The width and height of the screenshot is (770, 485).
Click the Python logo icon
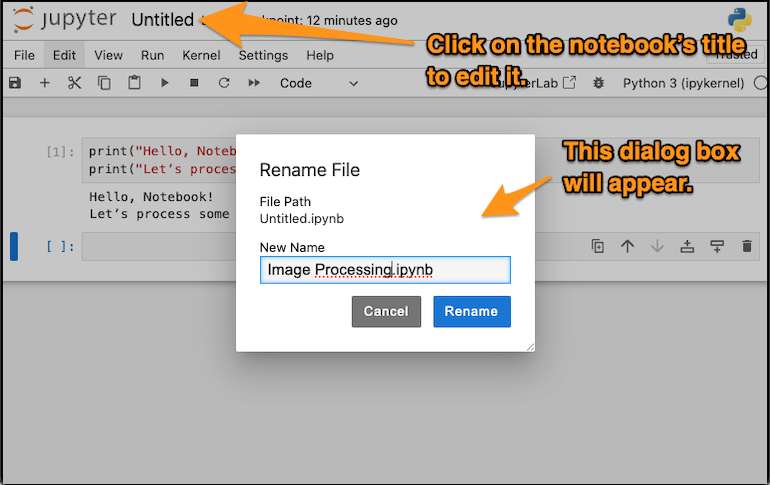click(740, 20)
